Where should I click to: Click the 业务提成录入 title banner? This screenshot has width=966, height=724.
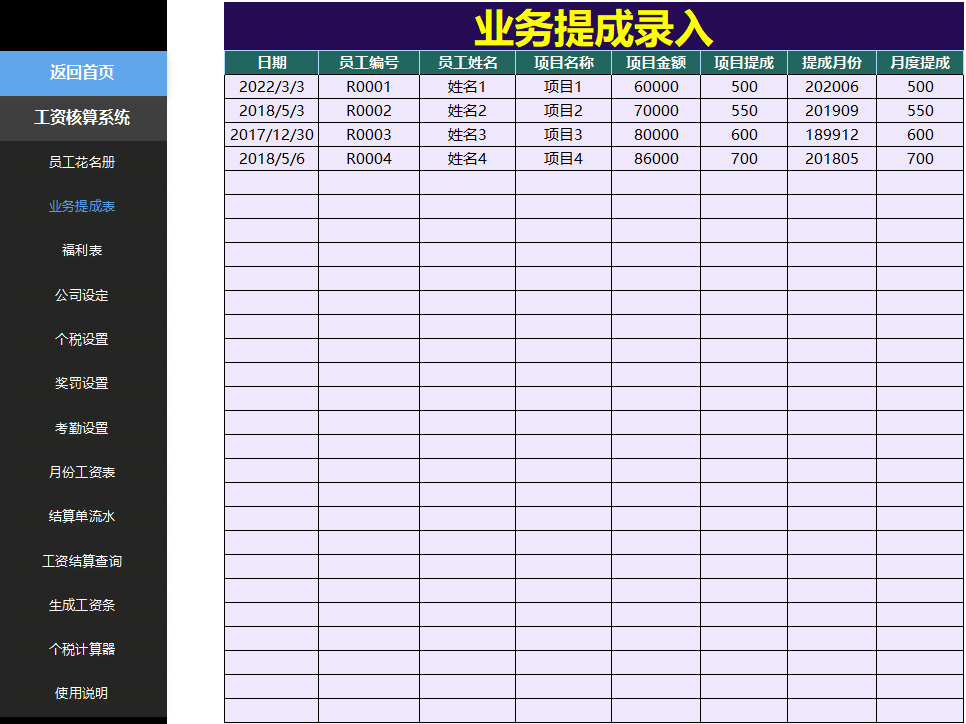pyautogui.click(x=594, y=26)
